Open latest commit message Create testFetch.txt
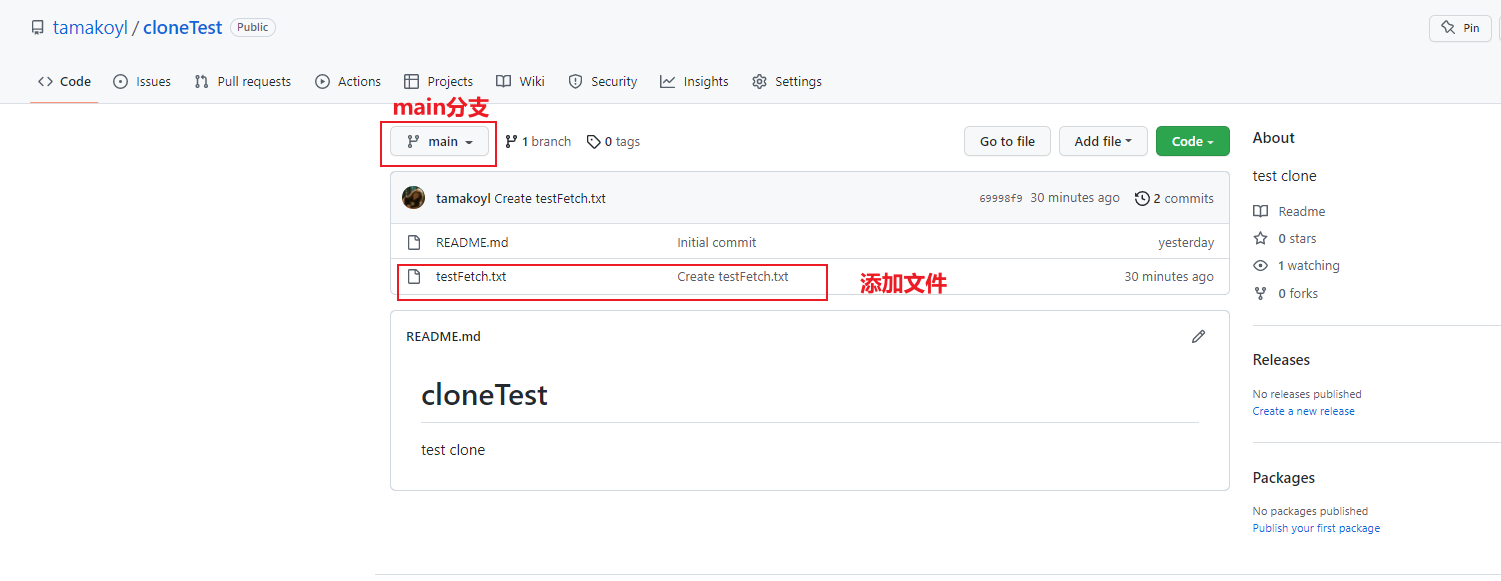The width and height of the screenshot is (1501, 581). [x=550, y=199]
